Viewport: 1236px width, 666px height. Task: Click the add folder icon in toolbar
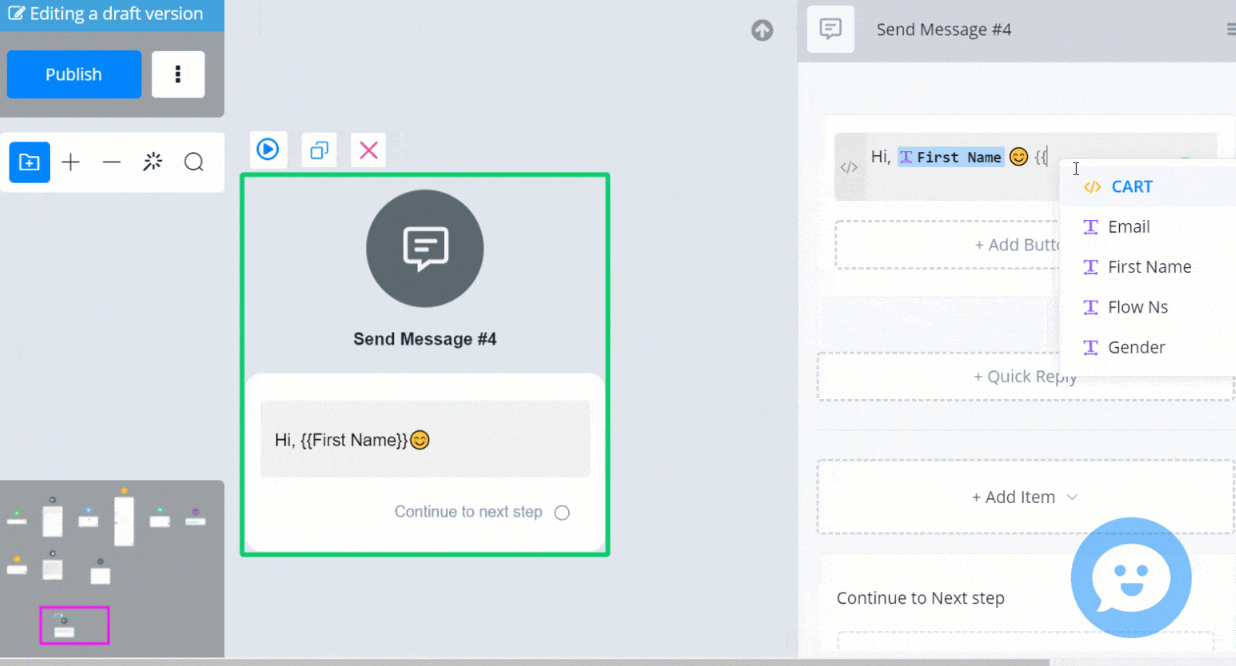[29, 162]
